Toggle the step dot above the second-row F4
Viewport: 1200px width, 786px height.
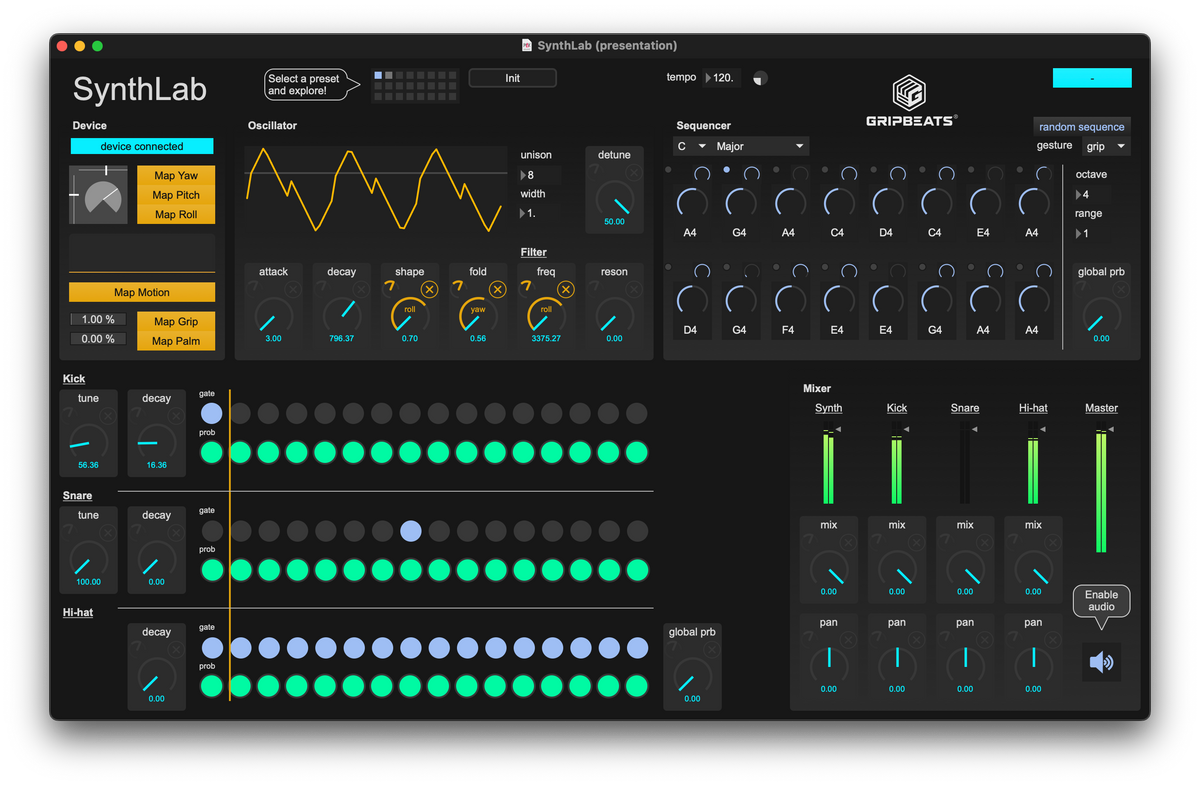[776, 268]
